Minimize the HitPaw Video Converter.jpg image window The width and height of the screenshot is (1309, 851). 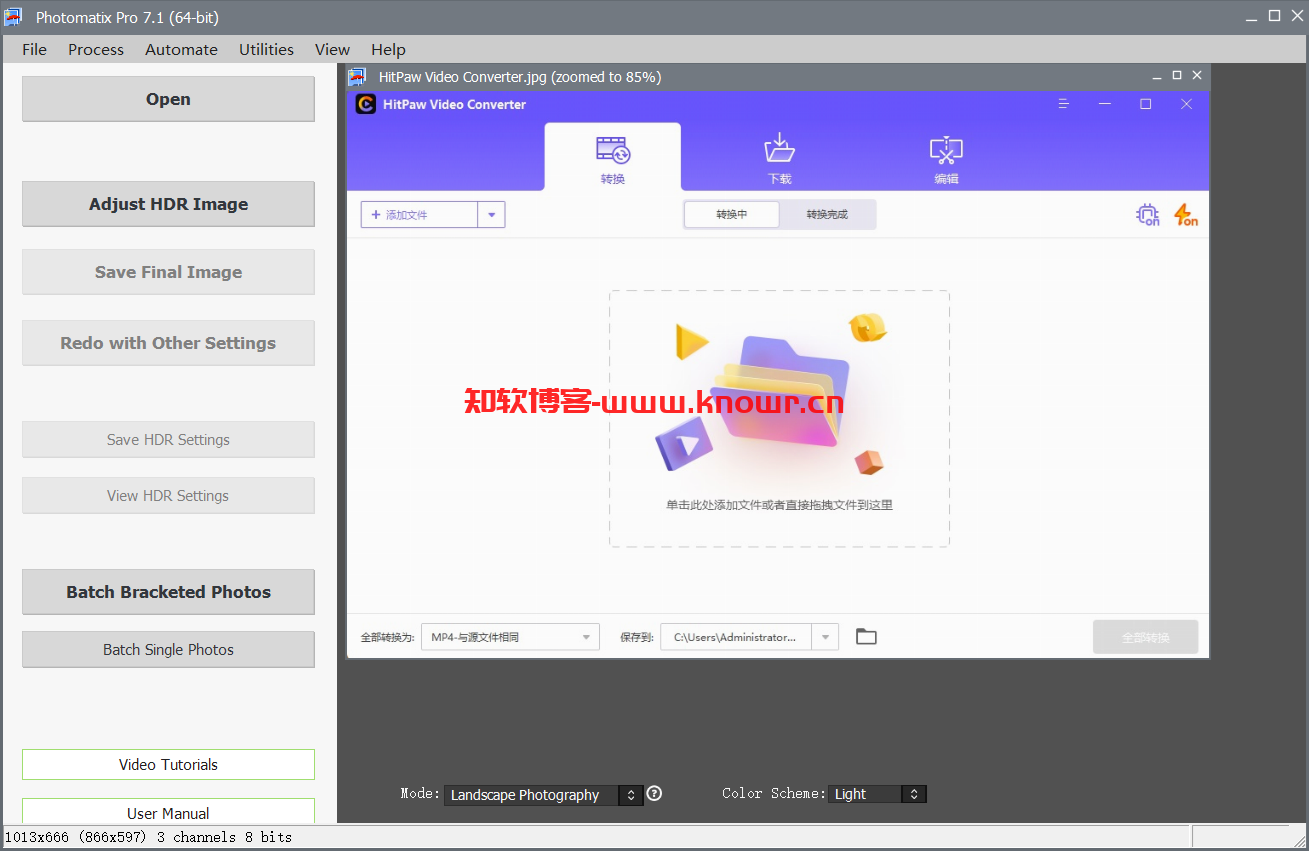(x=1157, y=76)
